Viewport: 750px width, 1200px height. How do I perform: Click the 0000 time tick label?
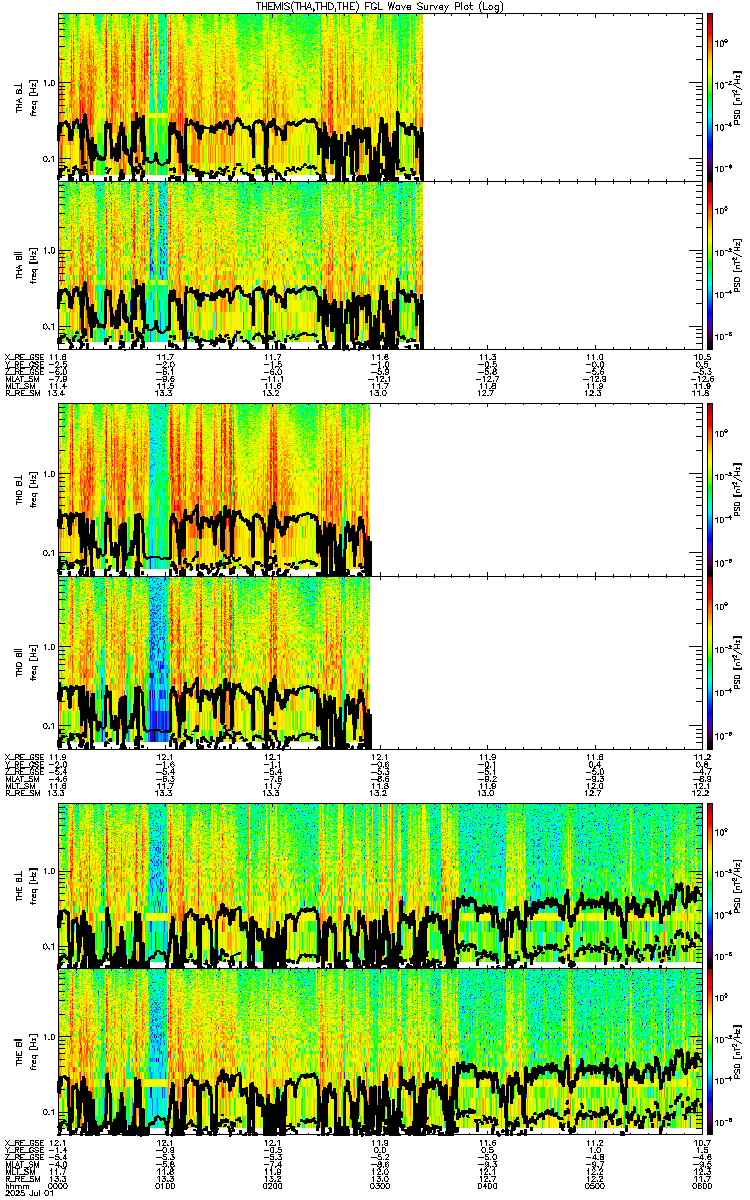tap(58, 1186)
